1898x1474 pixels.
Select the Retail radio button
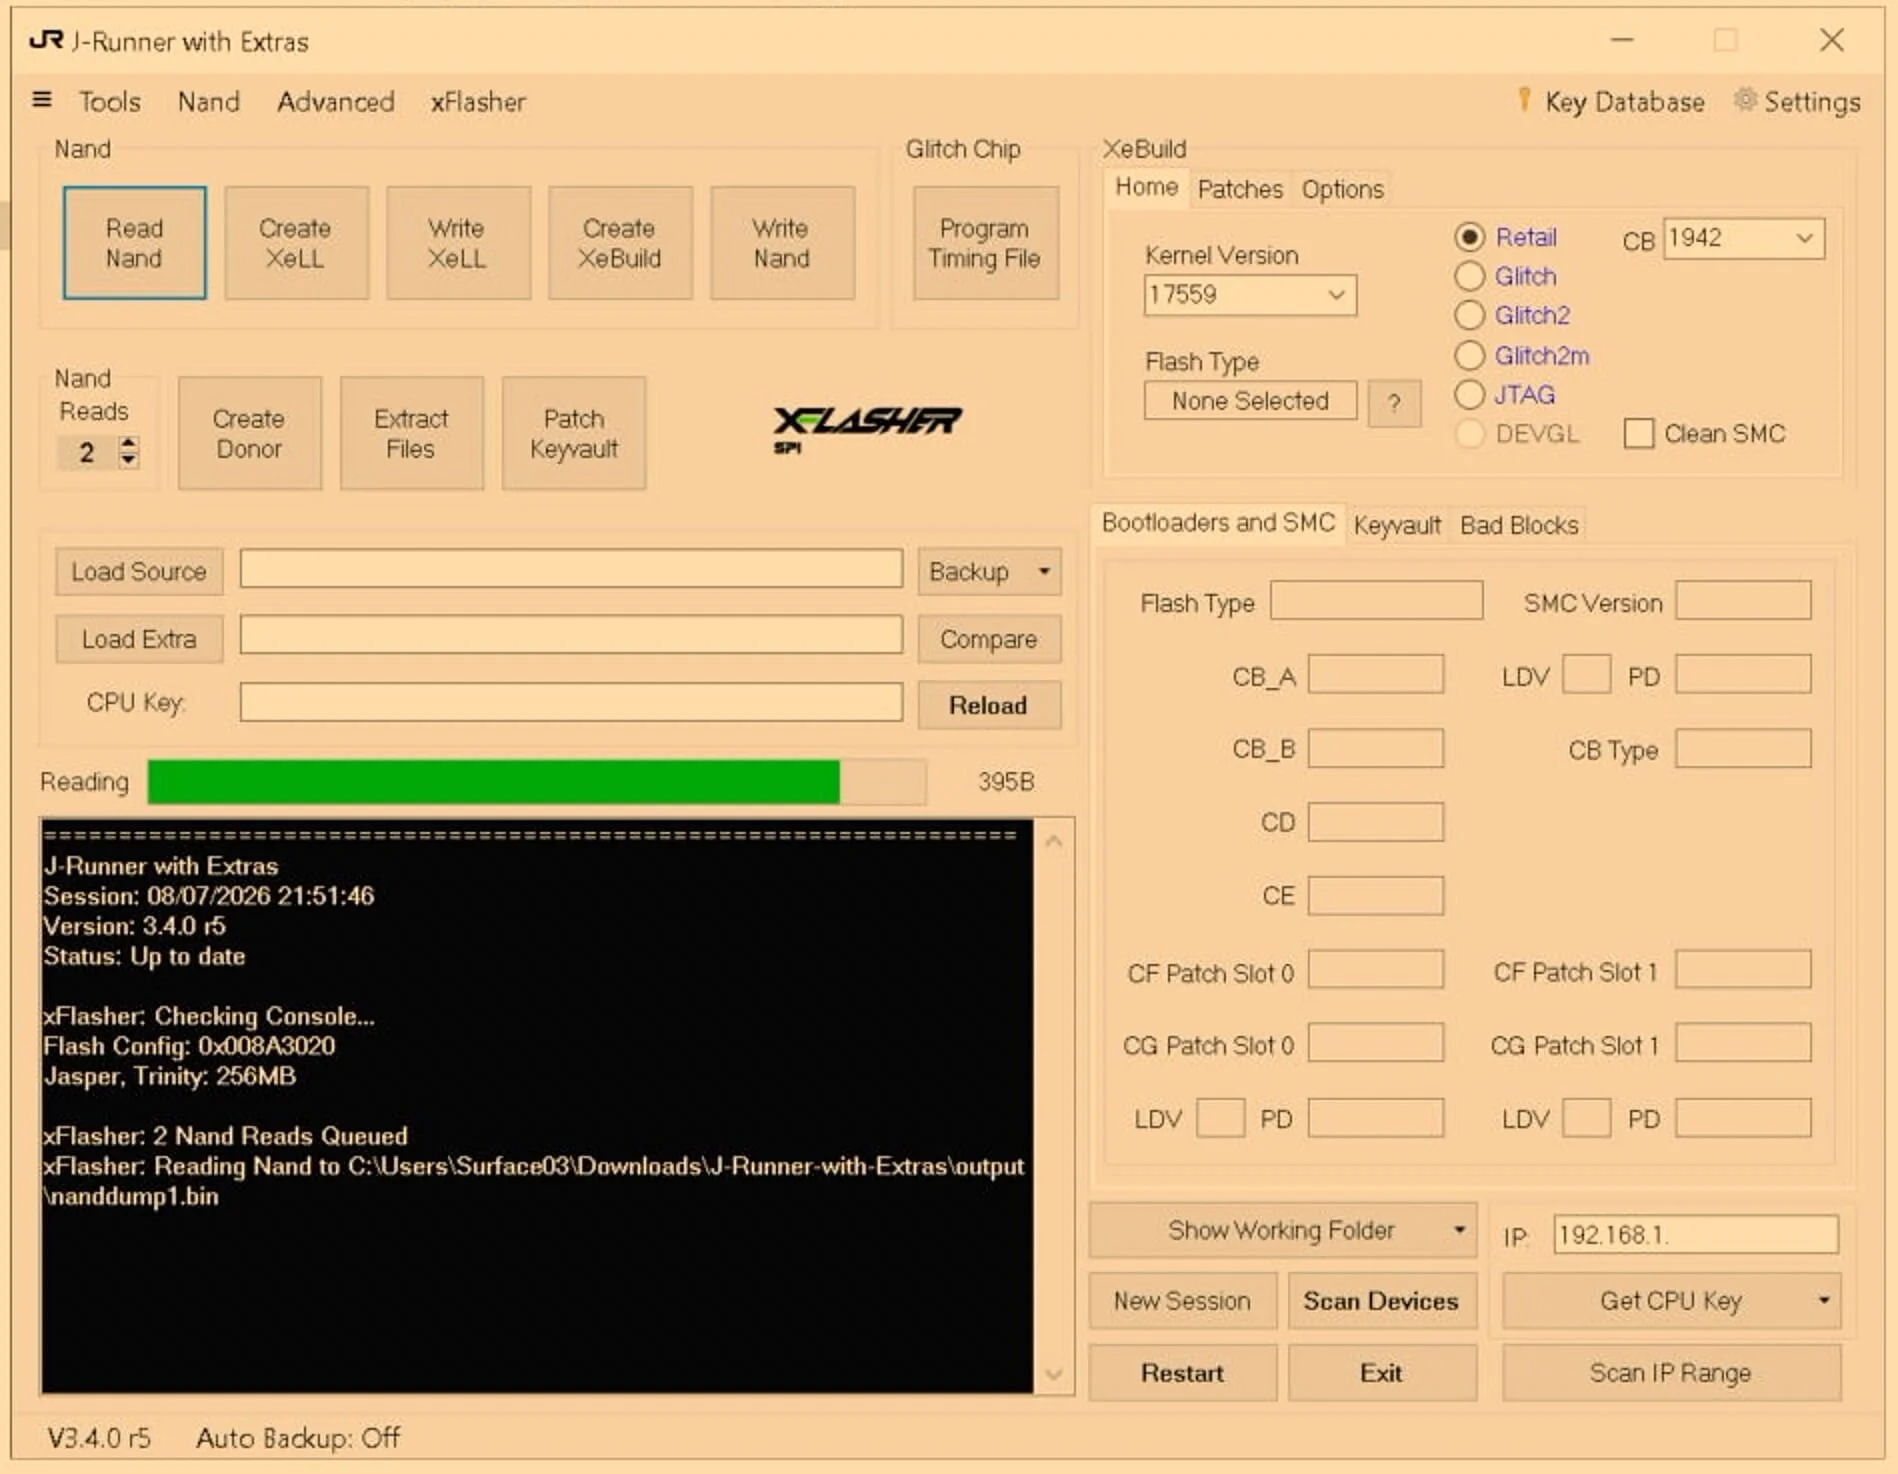point(1469,237)
